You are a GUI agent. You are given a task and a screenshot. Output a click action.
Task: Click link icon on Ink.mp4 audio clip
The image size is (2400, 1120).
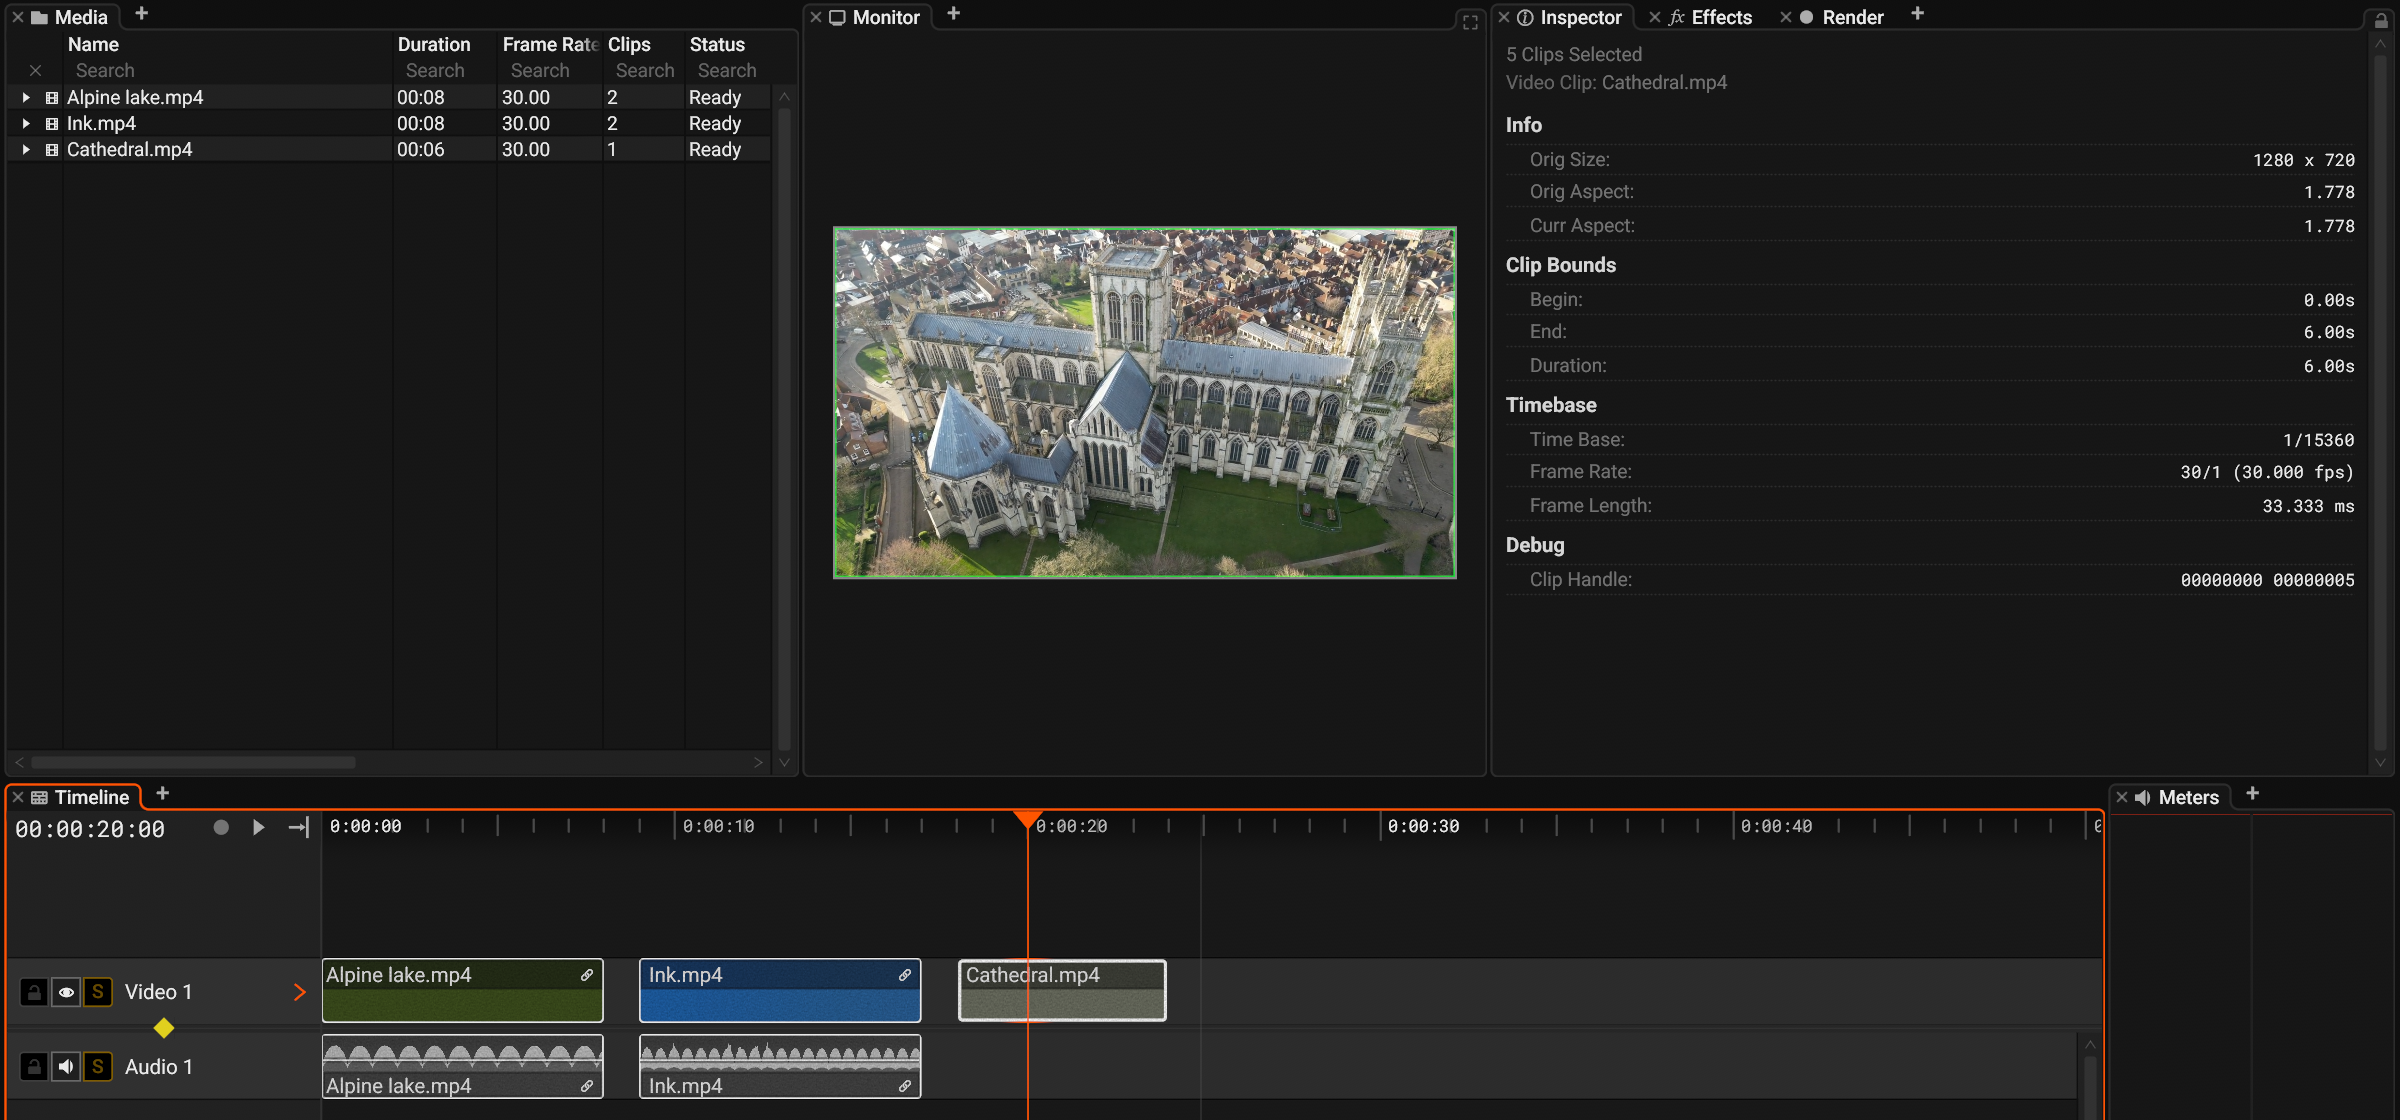coord(904,1086)
